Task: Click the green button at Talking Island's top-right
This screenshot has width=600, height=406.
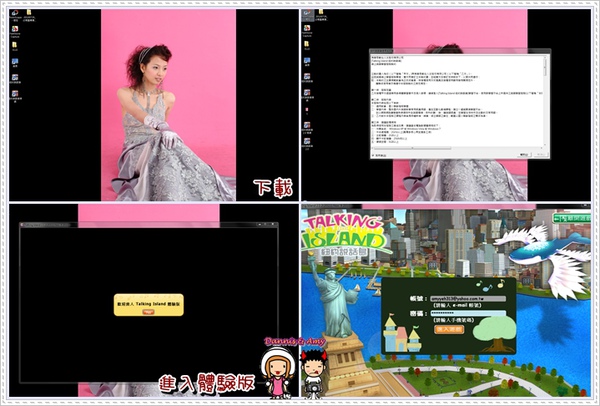Action: tap(572, 218)
